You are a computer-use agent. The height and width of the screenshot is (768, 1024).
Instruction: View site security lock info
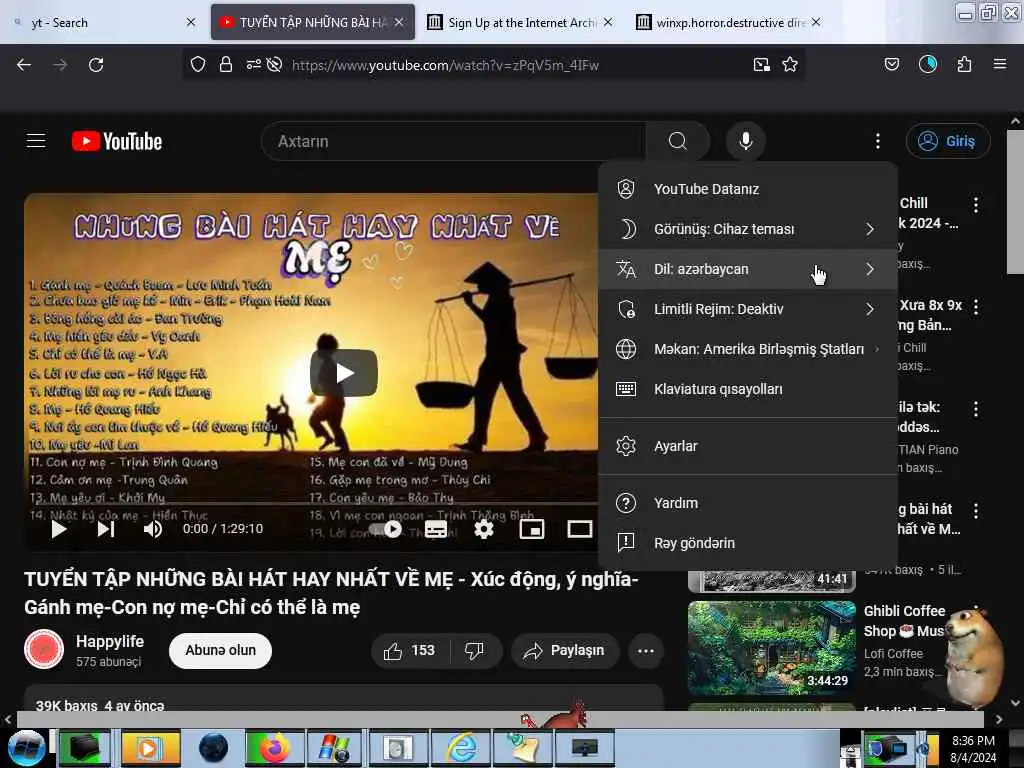point(226,65)
